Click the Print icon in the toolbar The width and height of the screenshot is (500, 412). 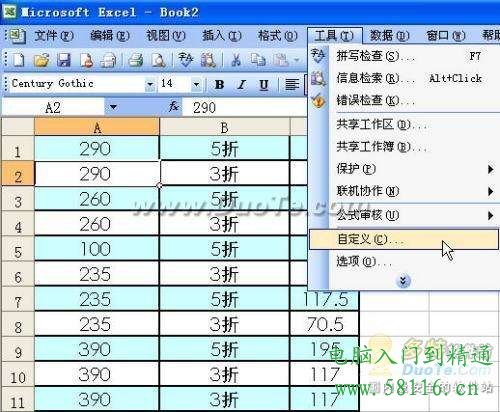pyautogui.click(x=136, y=60)
